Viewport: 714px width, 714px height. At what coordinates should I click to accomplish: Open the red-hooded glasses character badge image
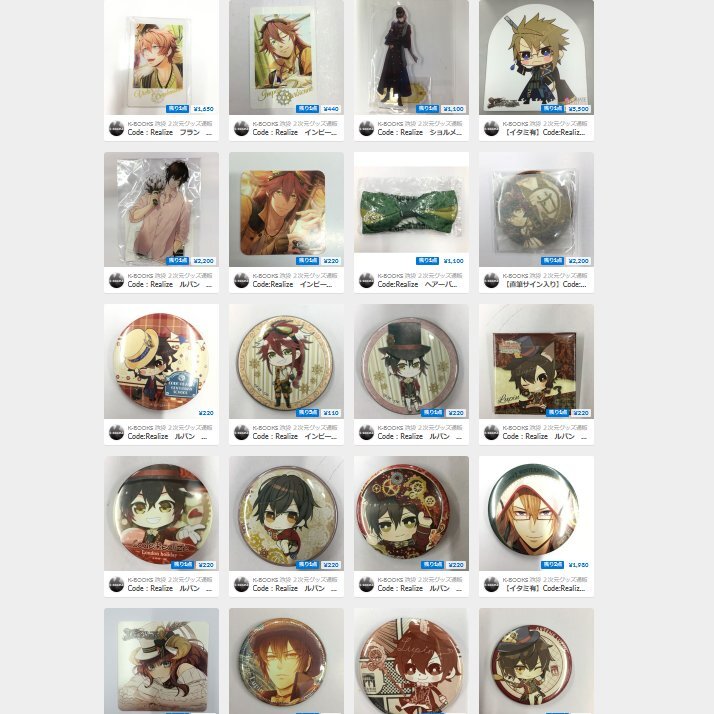click(x=536, y=514)
